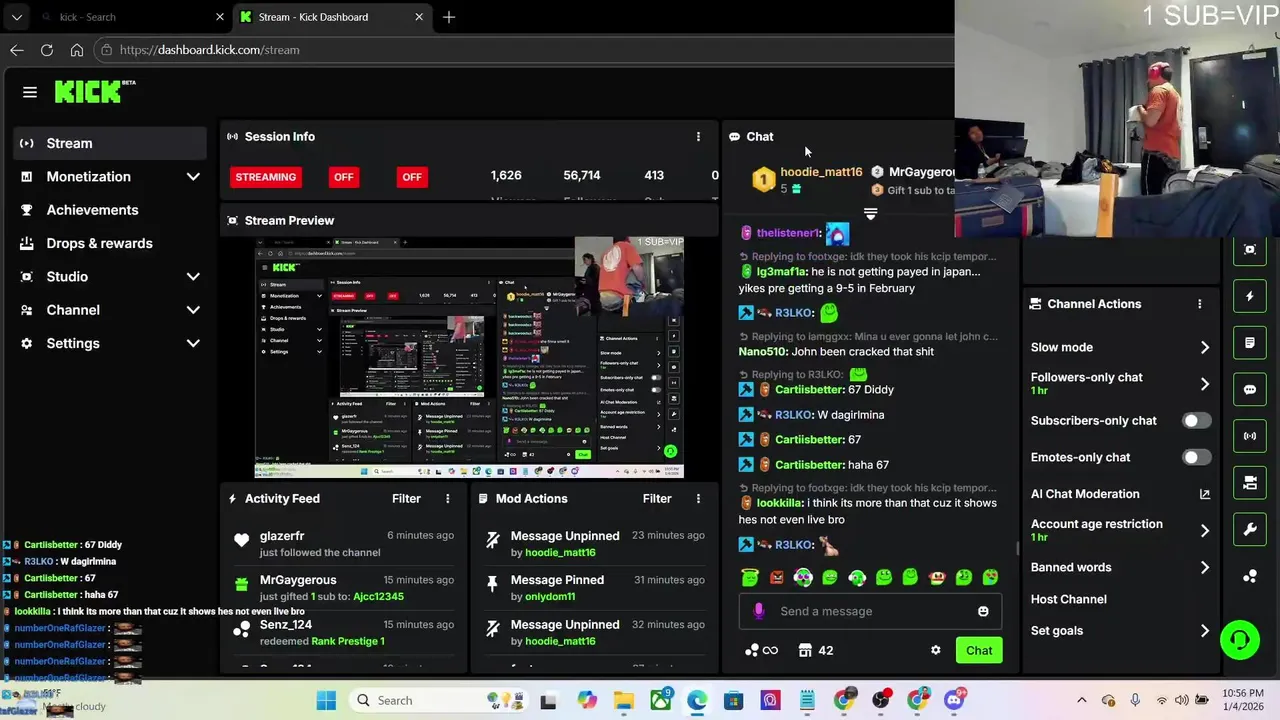Open OBS Studio from taskbar
The width and height of the screenshot is (1280, 720).
point(881,700)
